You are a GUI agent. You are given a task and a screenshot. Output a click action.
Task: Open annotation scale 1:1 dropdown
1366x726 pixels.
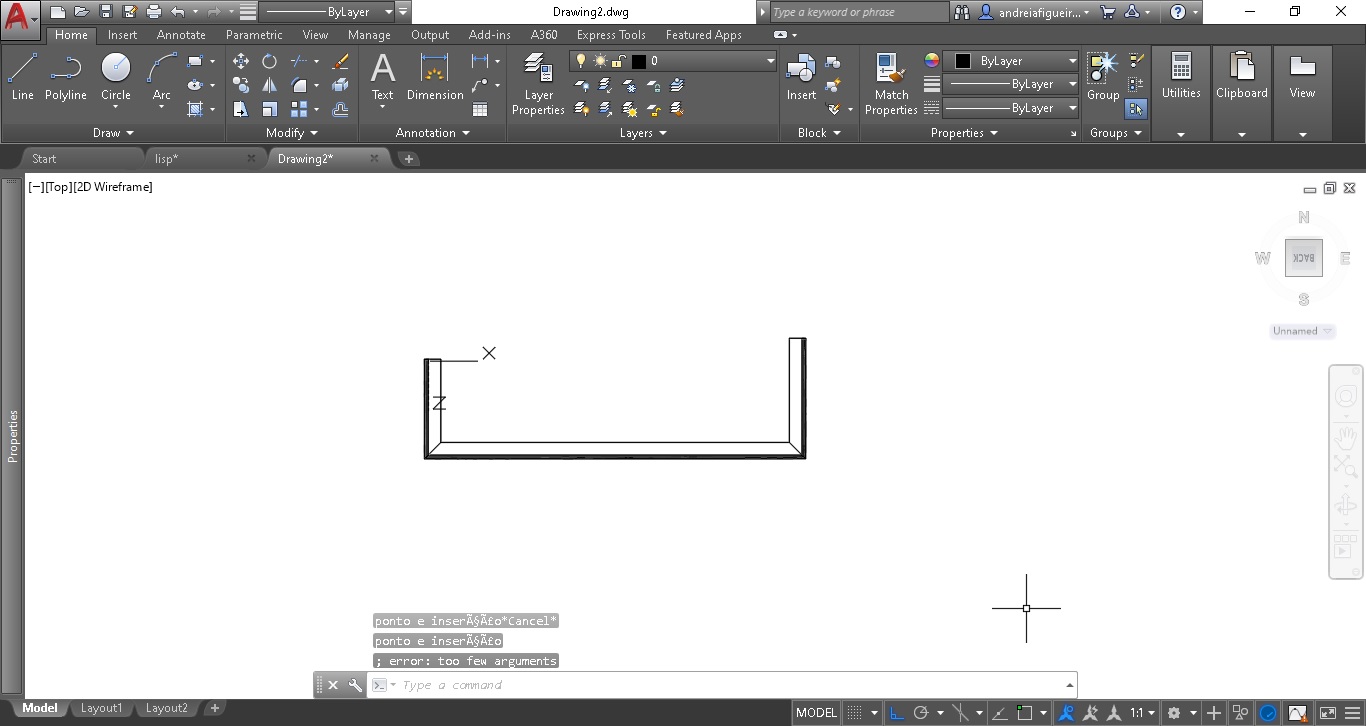pyautogui.click(x=1143, y=713)
